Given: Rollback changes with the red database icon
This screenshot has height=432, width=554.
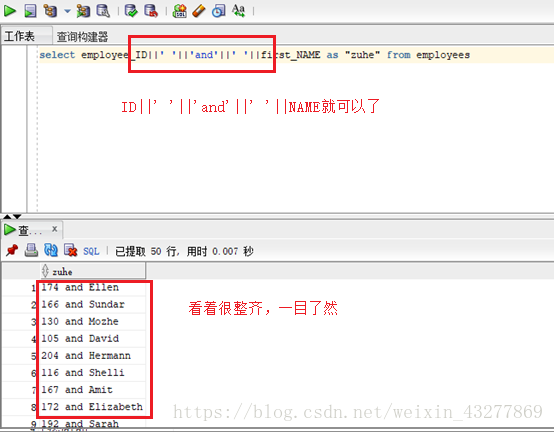Looking at the screenshot, I should pyautogui.click(x=151, y=11).
